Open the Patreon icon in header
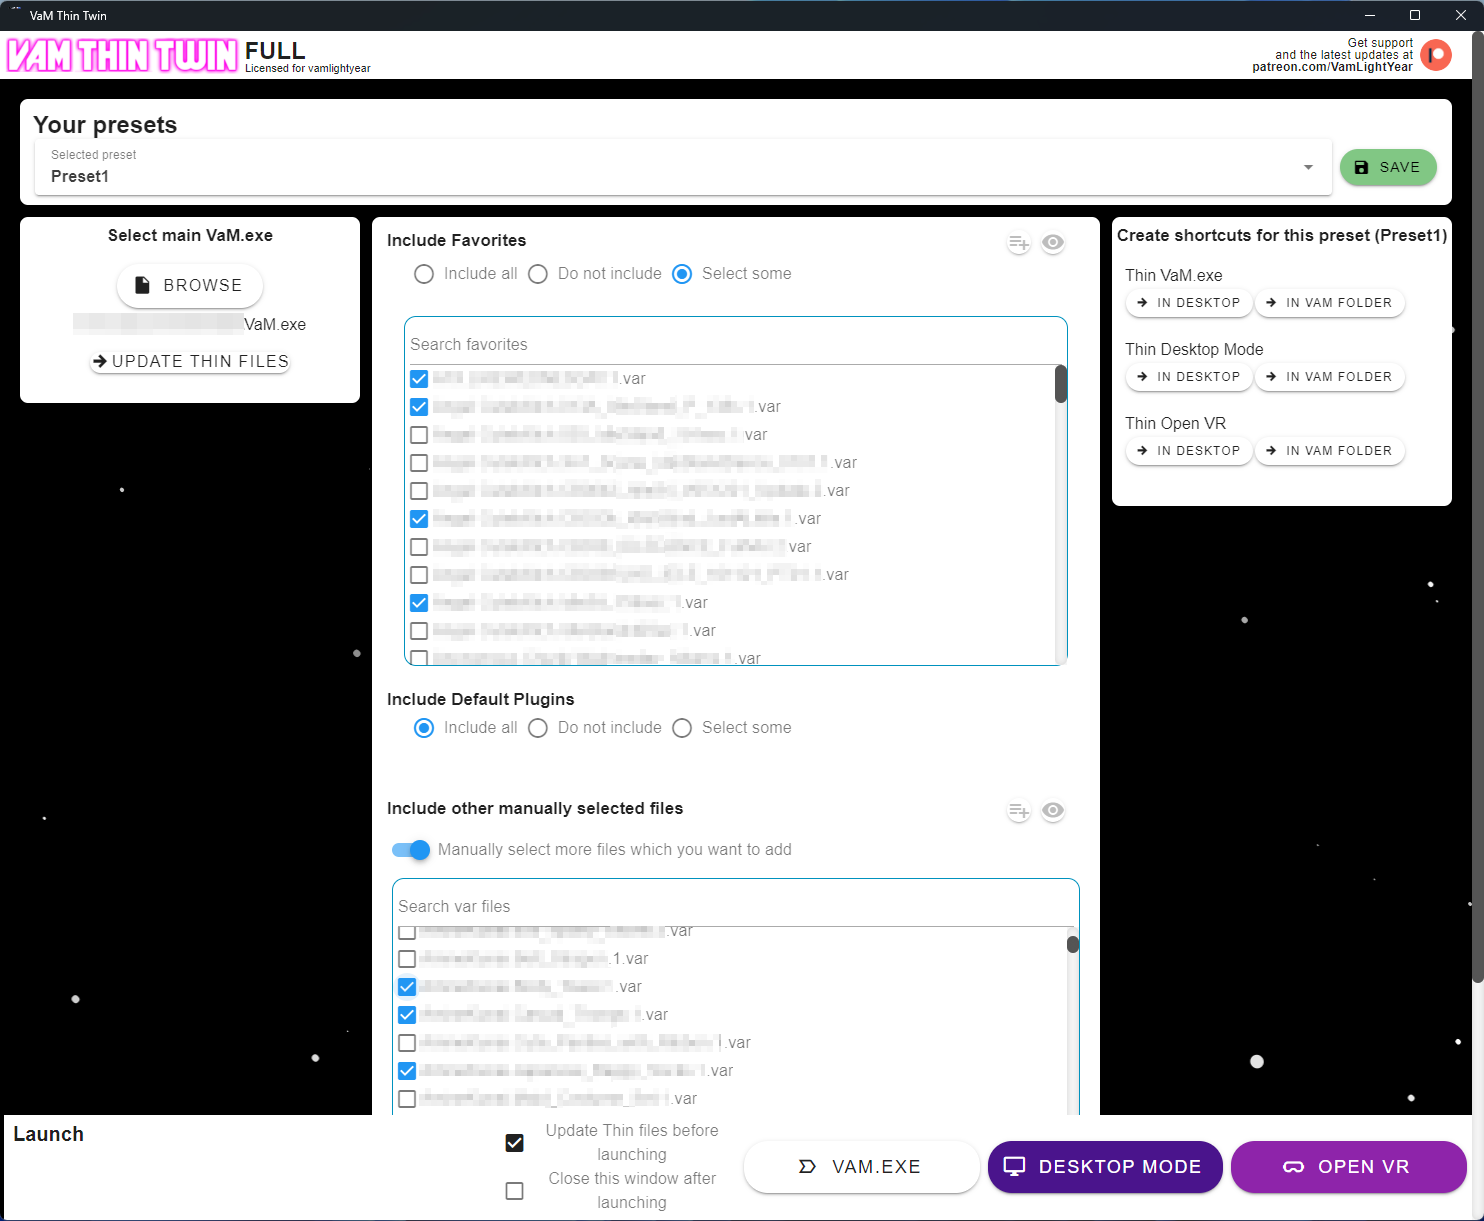 click(x=1436, y=55)
